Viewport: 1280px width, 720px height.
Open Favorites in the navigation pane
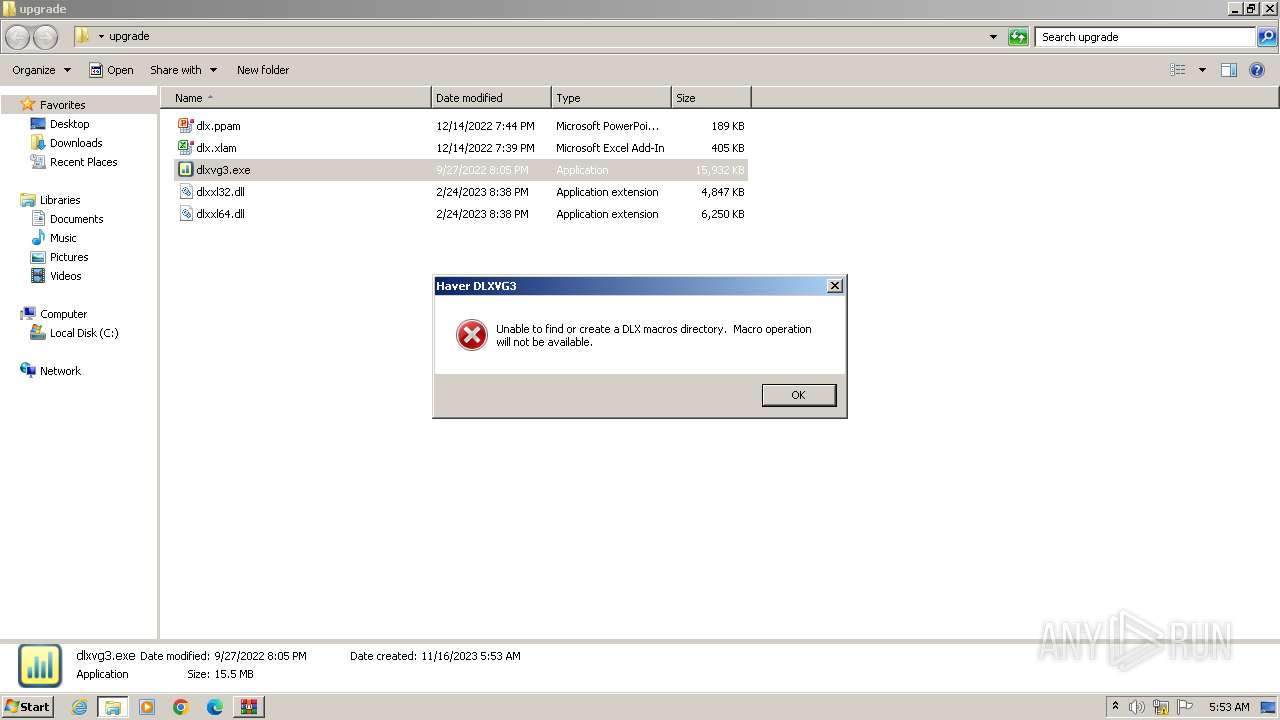(62, 105)
